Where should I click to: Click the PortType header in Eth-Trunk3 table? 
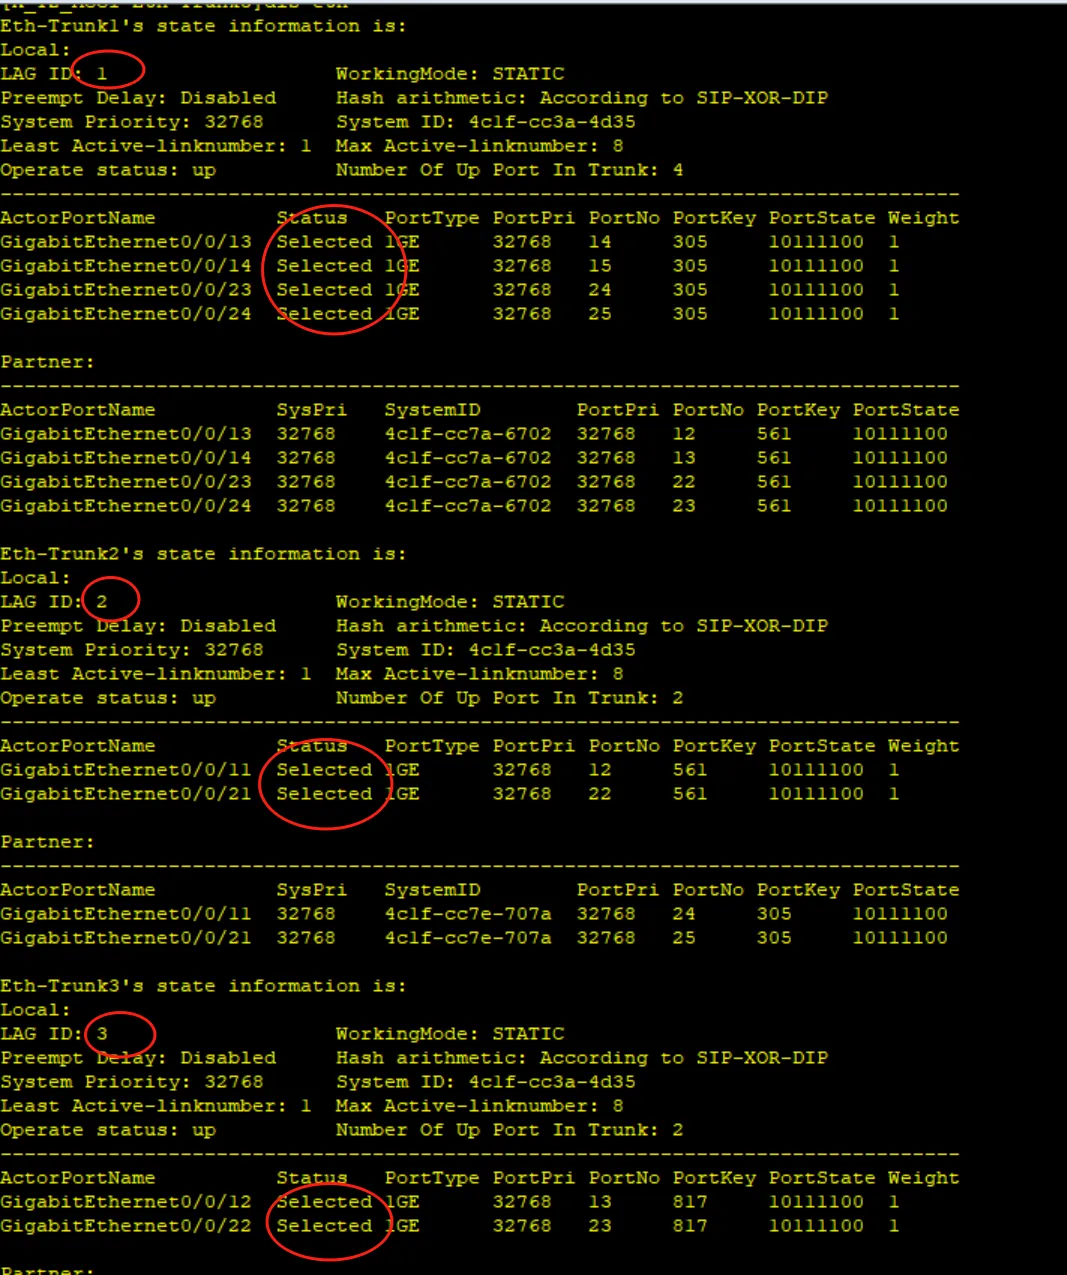pyautogui.click(x=432, y=1178)
